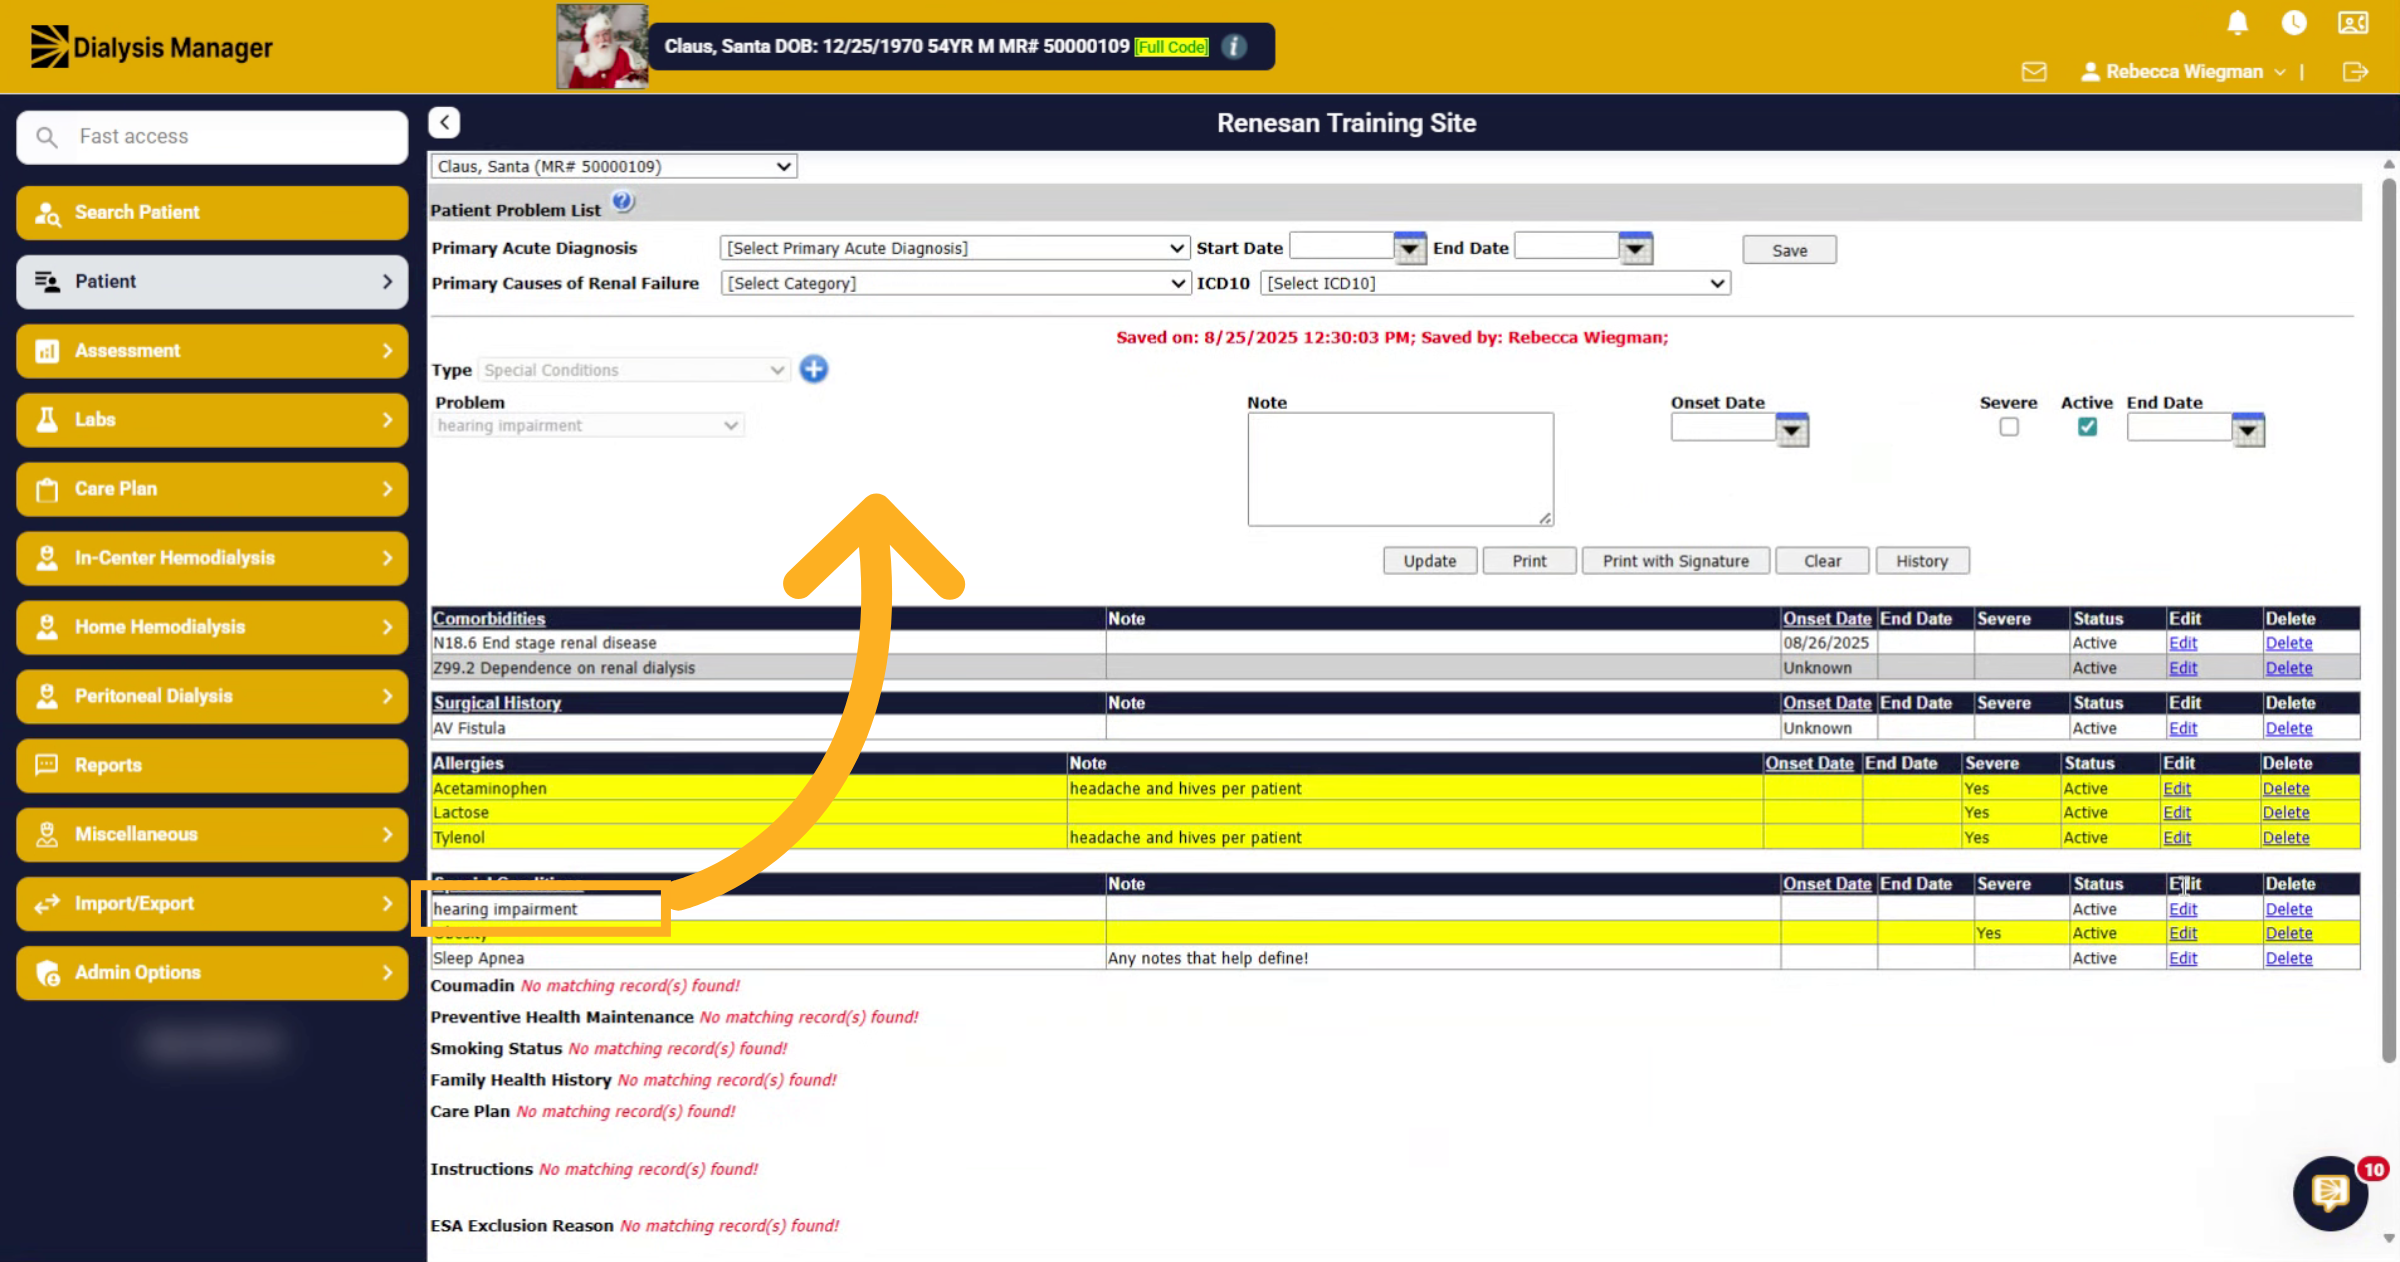Open the Reports sidebar item
The width and height of the screenshot is (2400, 1262).
212,765
